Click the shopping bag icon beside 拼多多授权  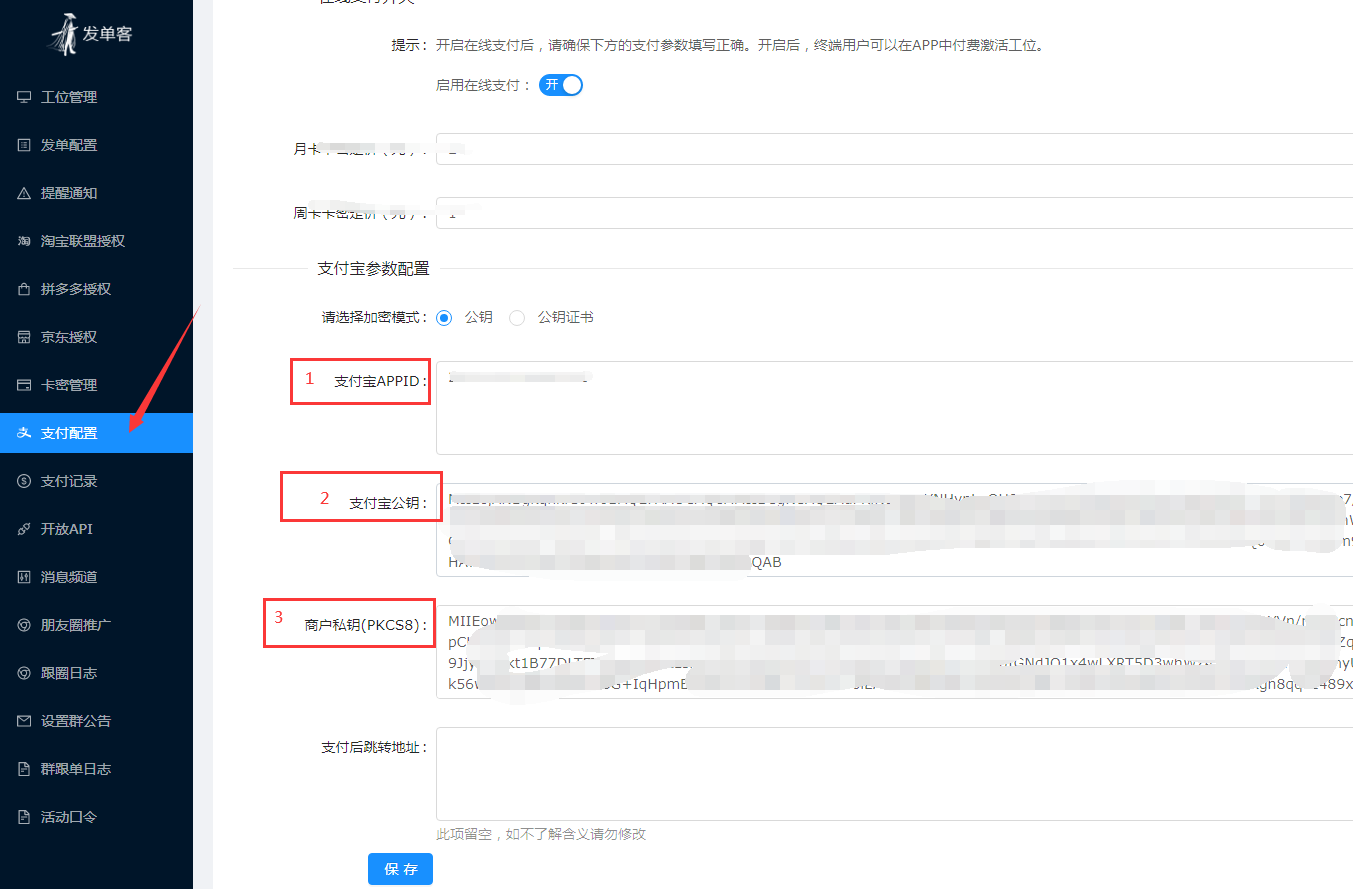tap(24, 289)
